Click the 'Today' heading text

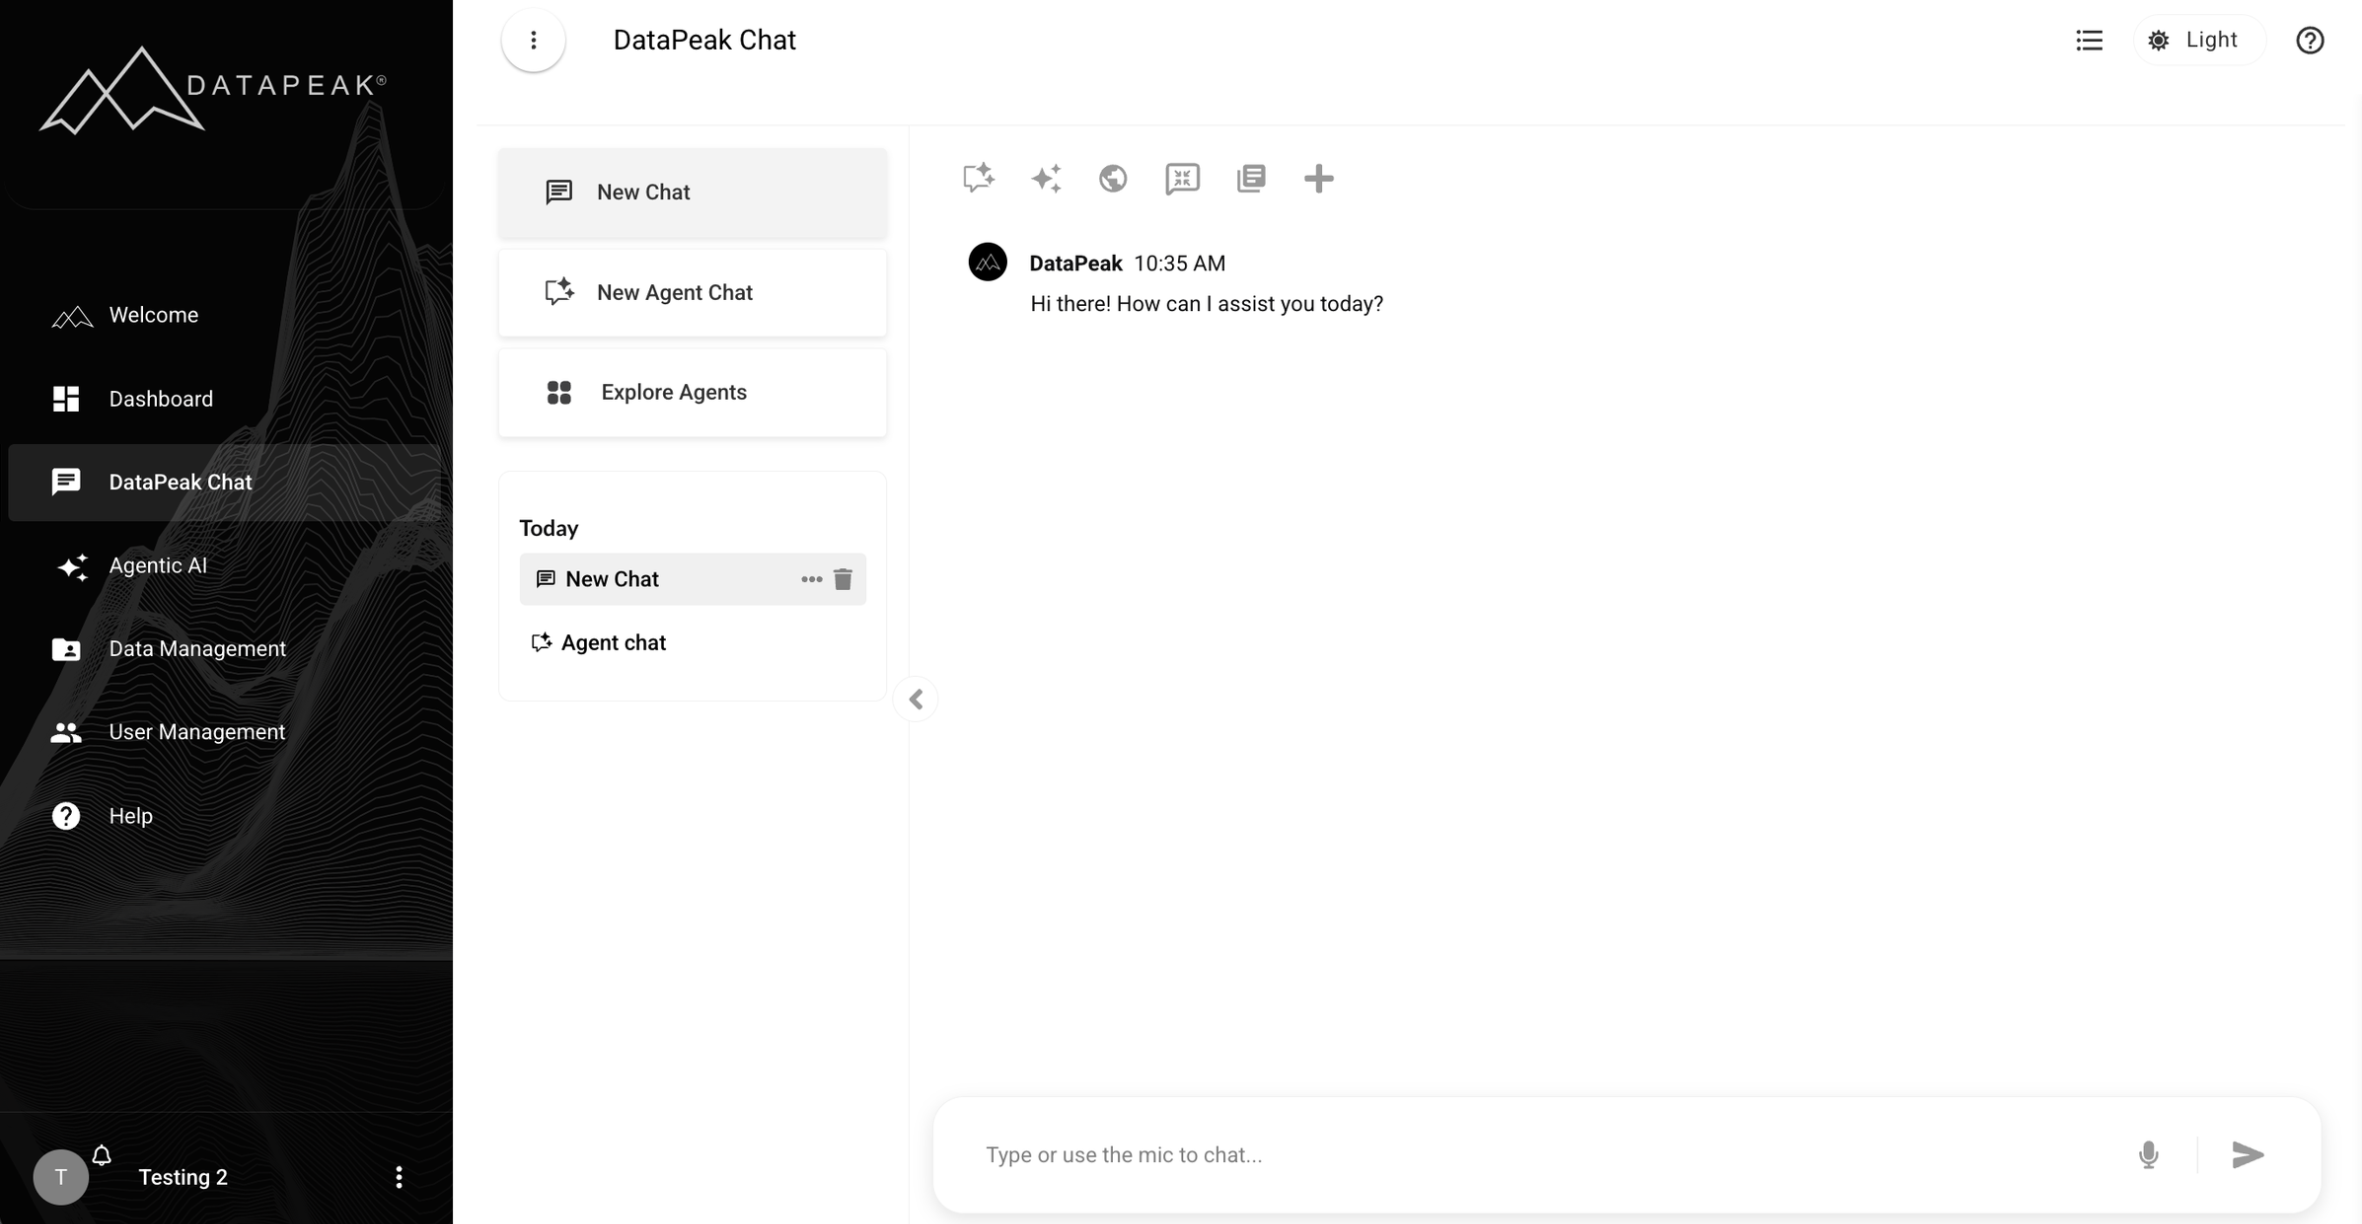[549, 528]
